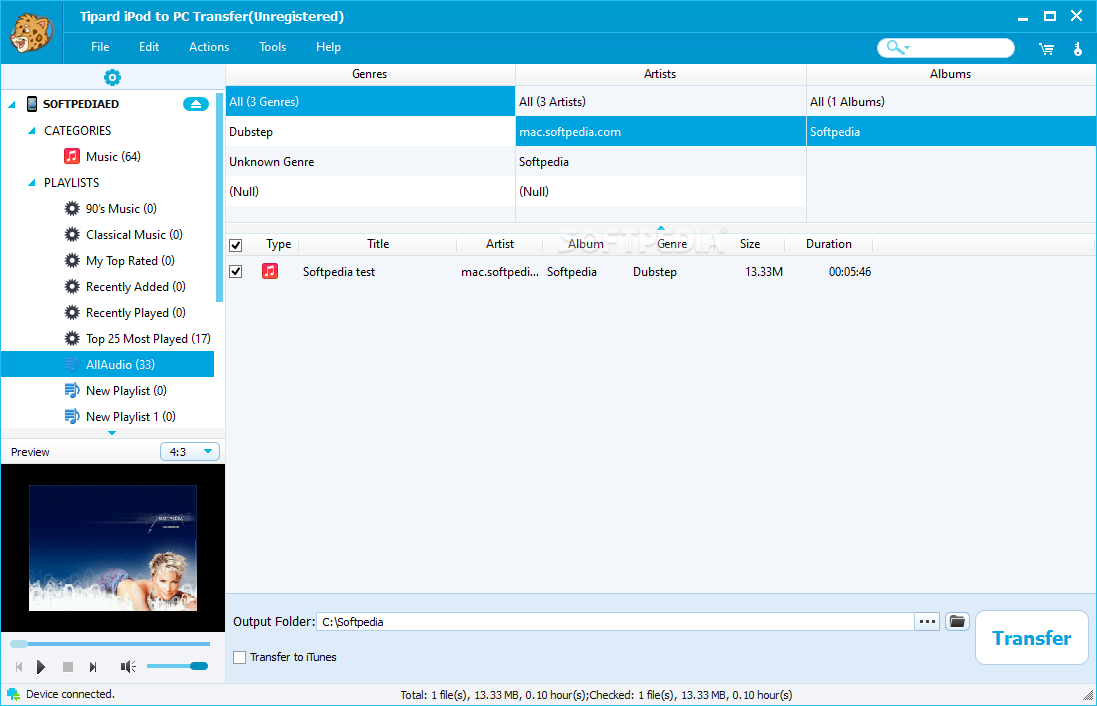Click the music type icon of Softpedia test
1097x706 pixels.
coord(270,271)
